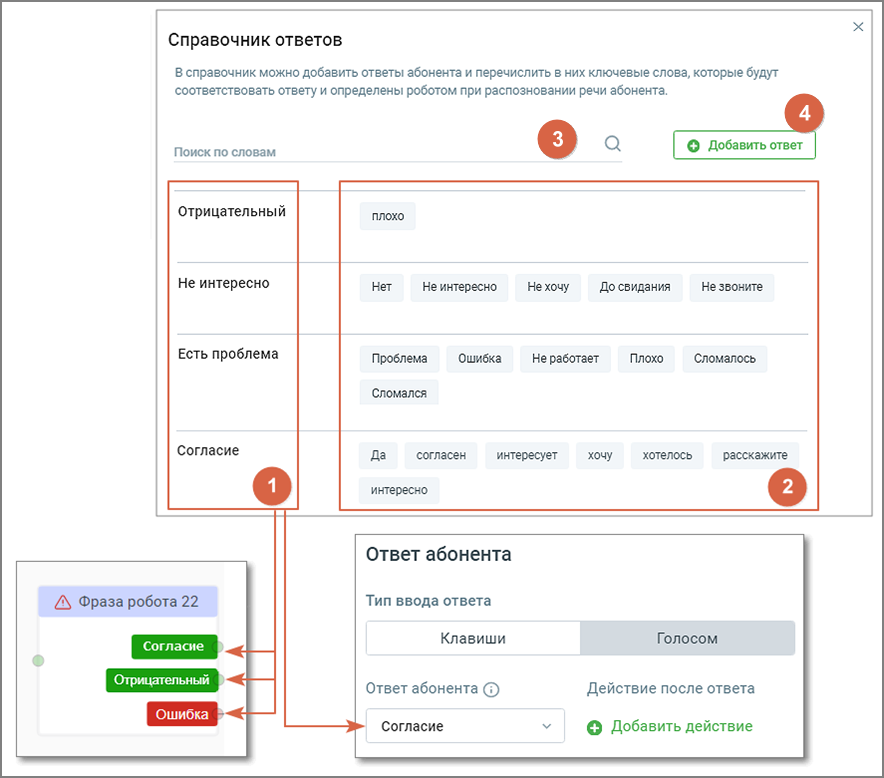The image size is (884, 778).
Task: Click the connector dot next to Согласие output
Action: coord(219,647)
